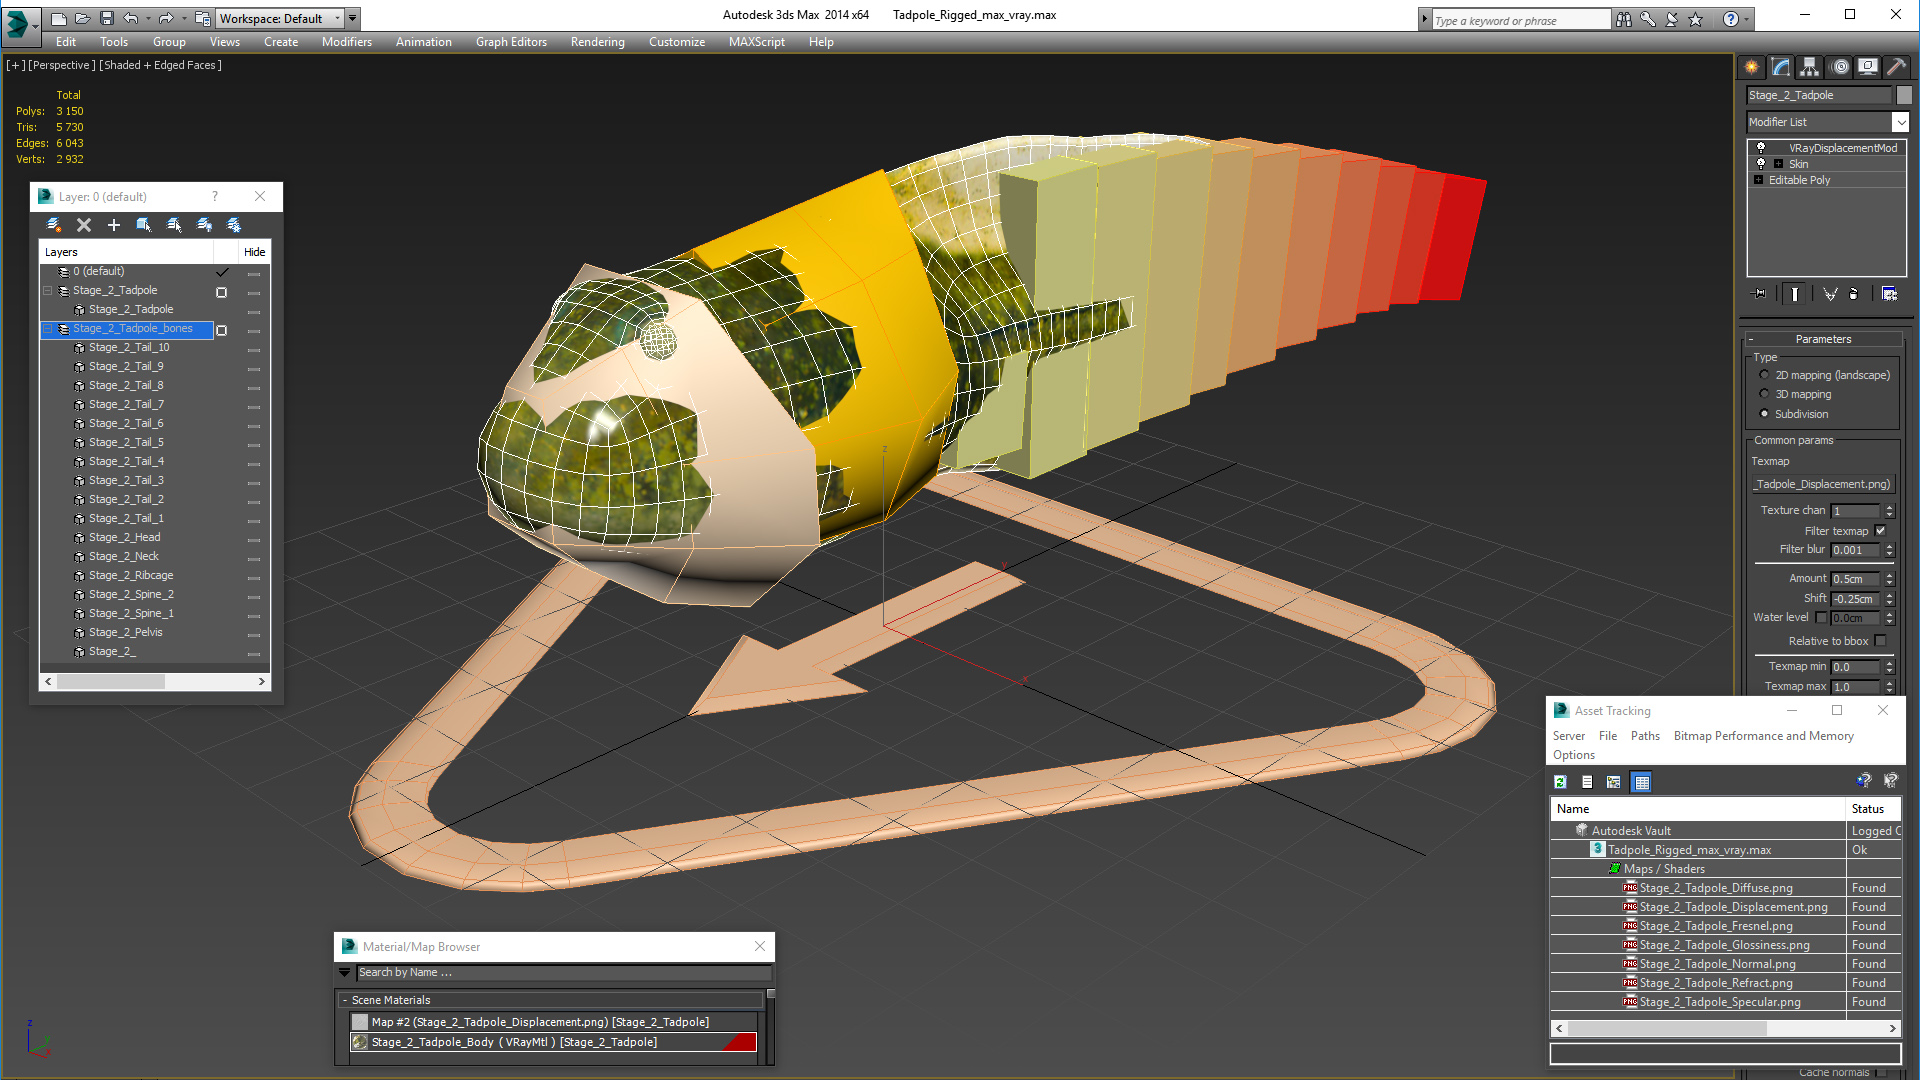Open the Modifier List dropdown
The image size is (1920, 1080).
(1900, 122)
